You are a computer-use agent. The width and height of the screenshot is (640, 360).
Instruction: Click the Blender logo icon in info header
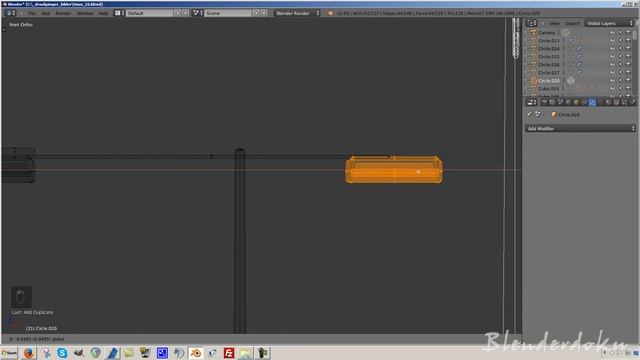[x=331, y=13]
